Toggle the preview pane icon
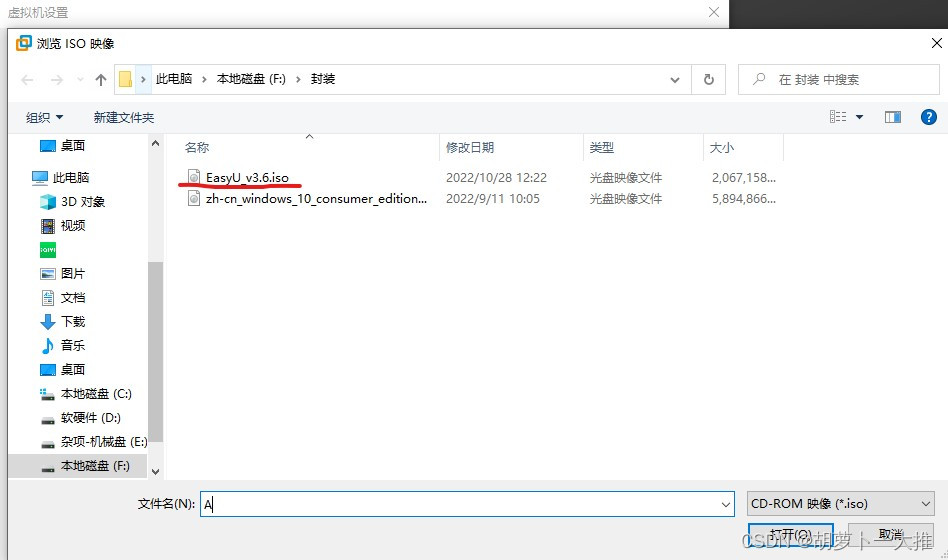 (x=892, y=117)
